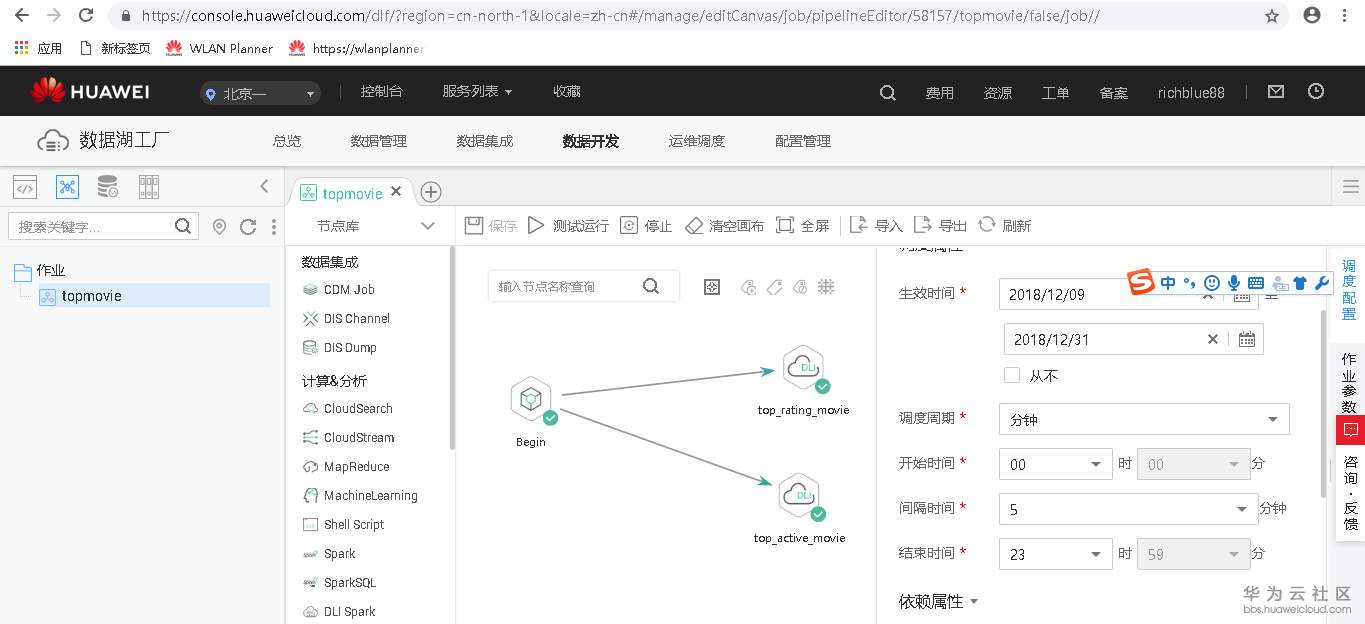The image size is (1365, 624).
Task: Select the Begin node on canvas
Action: [x=531, y=400]
